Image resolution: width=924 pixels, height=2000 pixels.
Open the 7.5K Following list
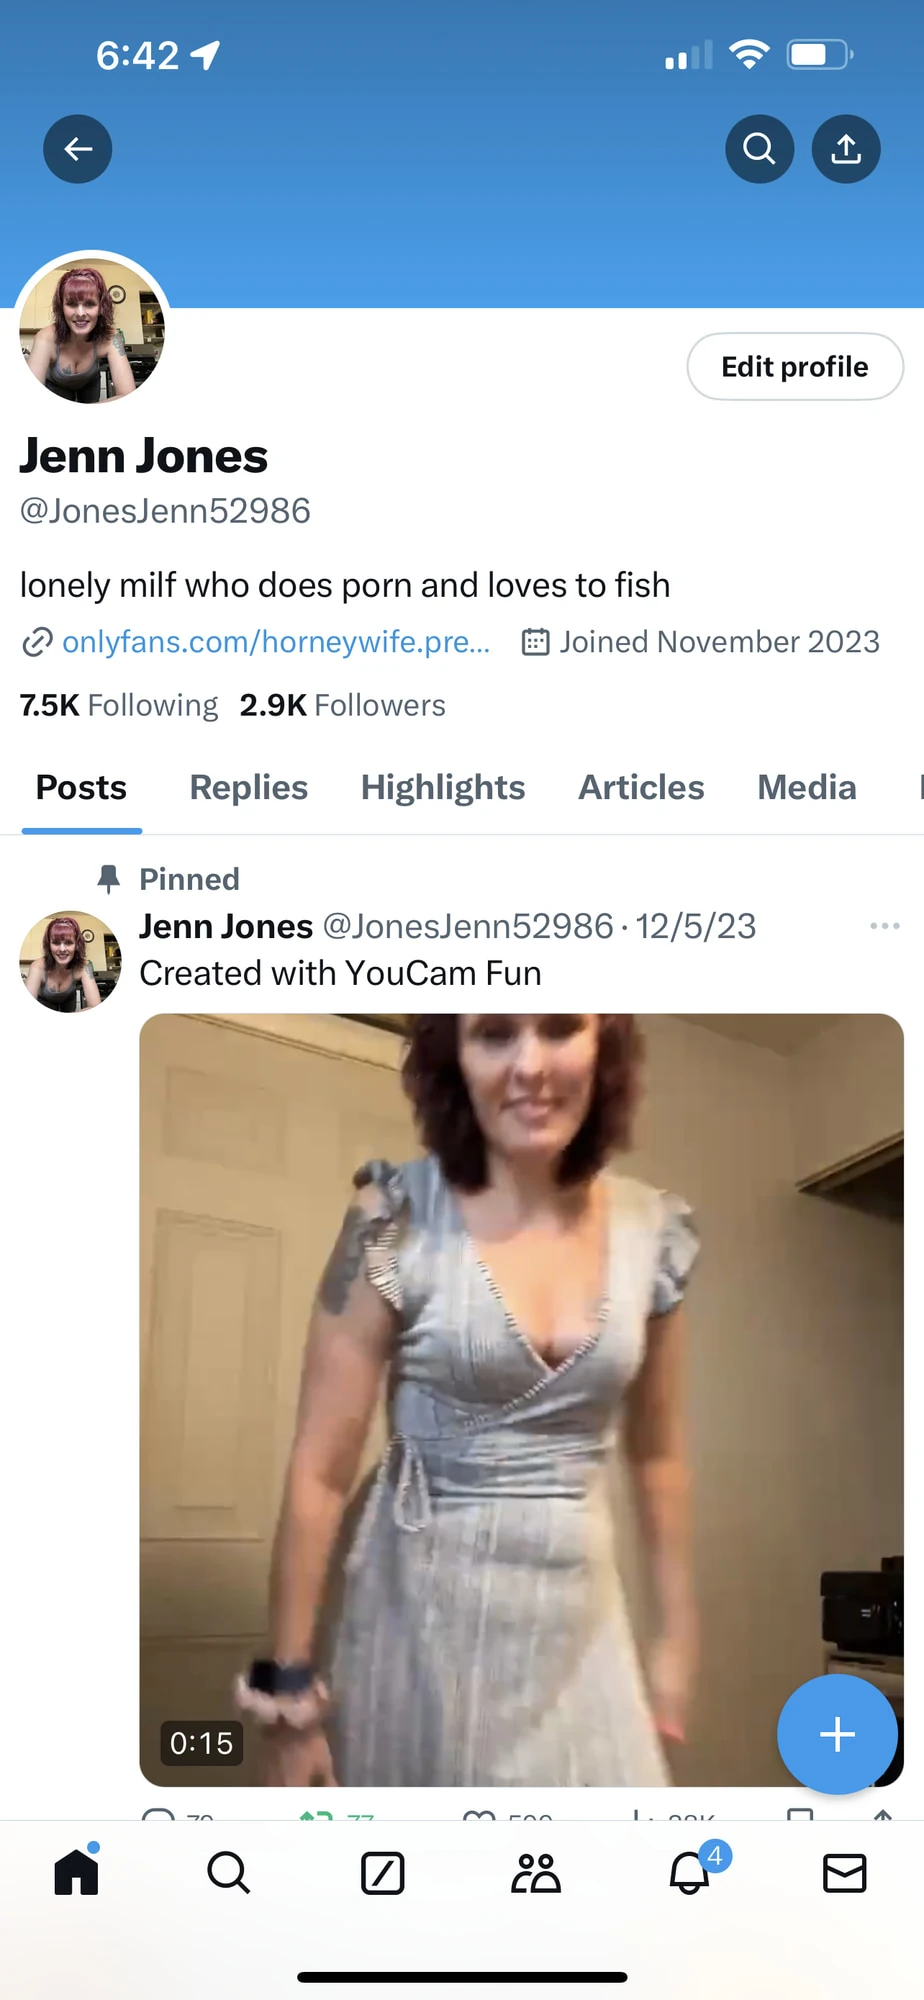(119, 705)
